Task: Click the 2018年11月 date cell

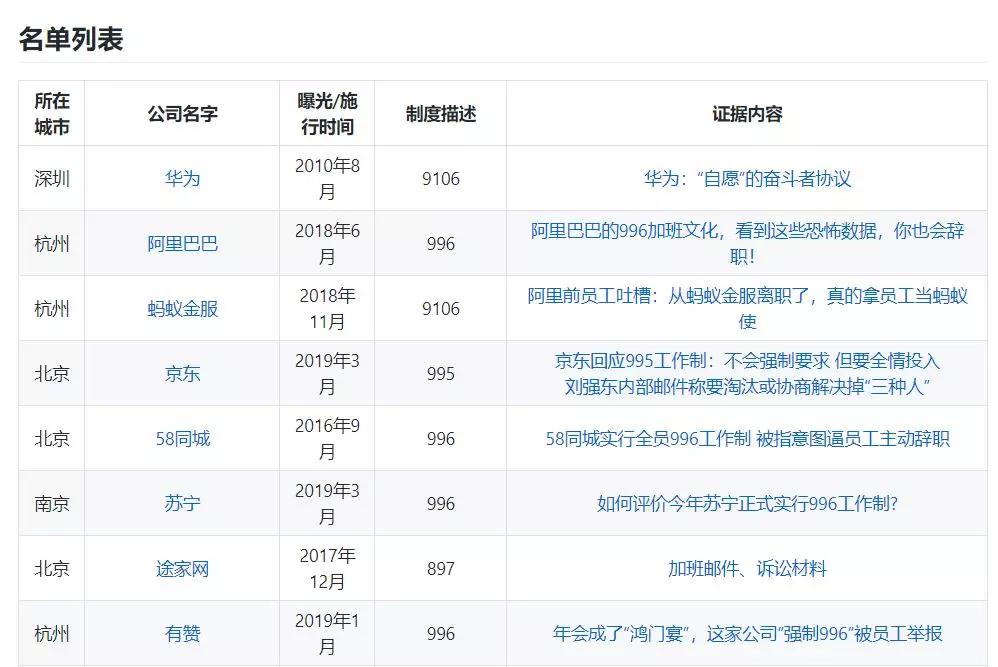Action: [x=327, y=309]
